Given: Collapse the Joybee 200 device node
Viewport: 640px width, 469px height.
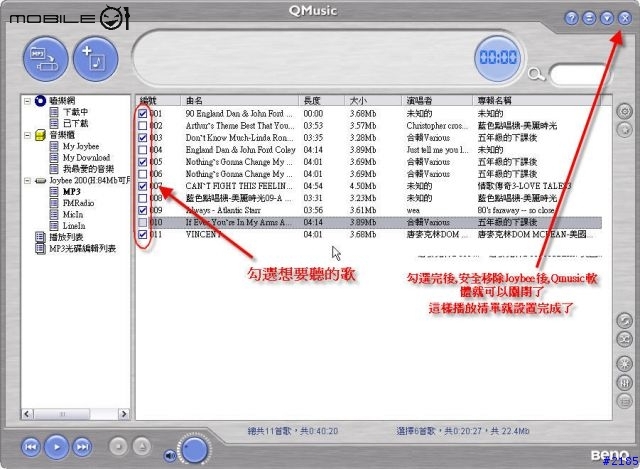Looking at the screenshot, I should (27, 180).
